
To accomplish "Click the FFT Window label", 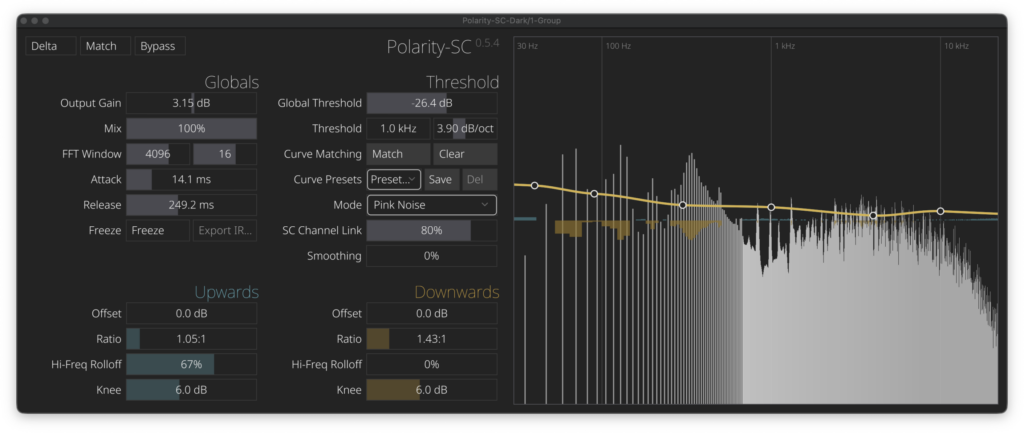I will click(x=92, y=154).
